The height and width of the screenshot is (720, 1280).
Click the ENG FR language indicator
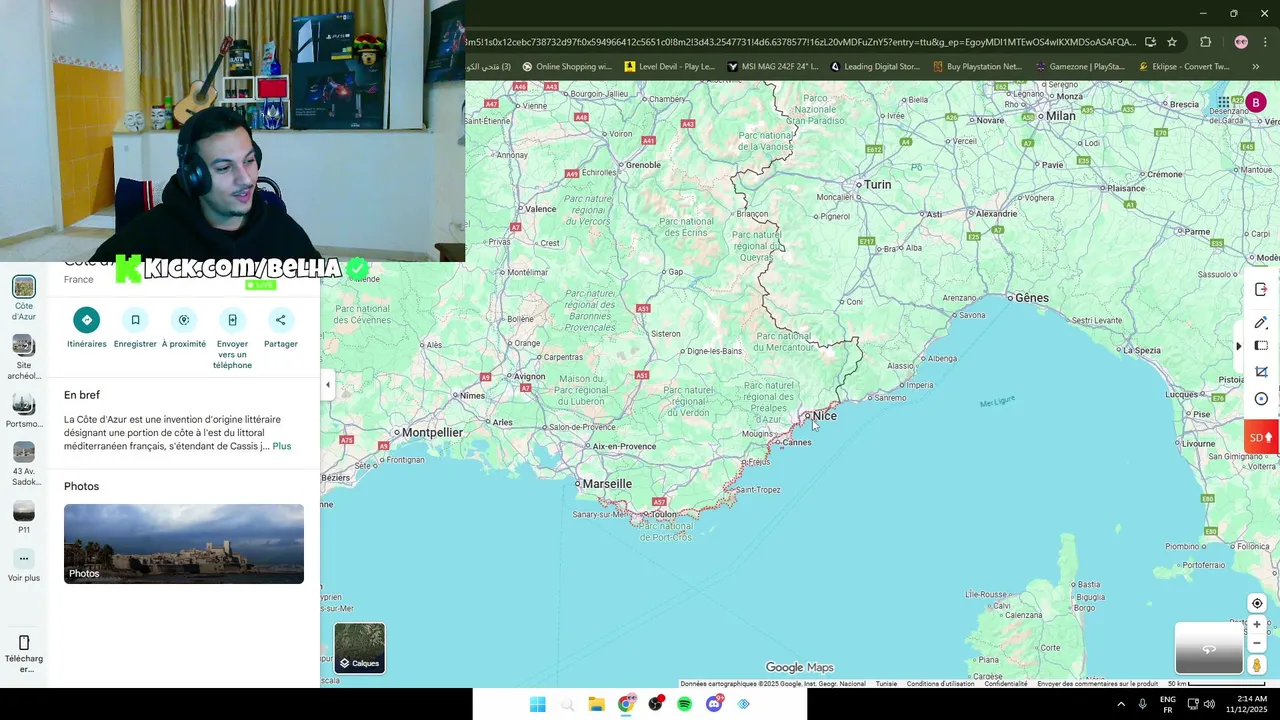pyautogui.click(x=1167, y=704)
